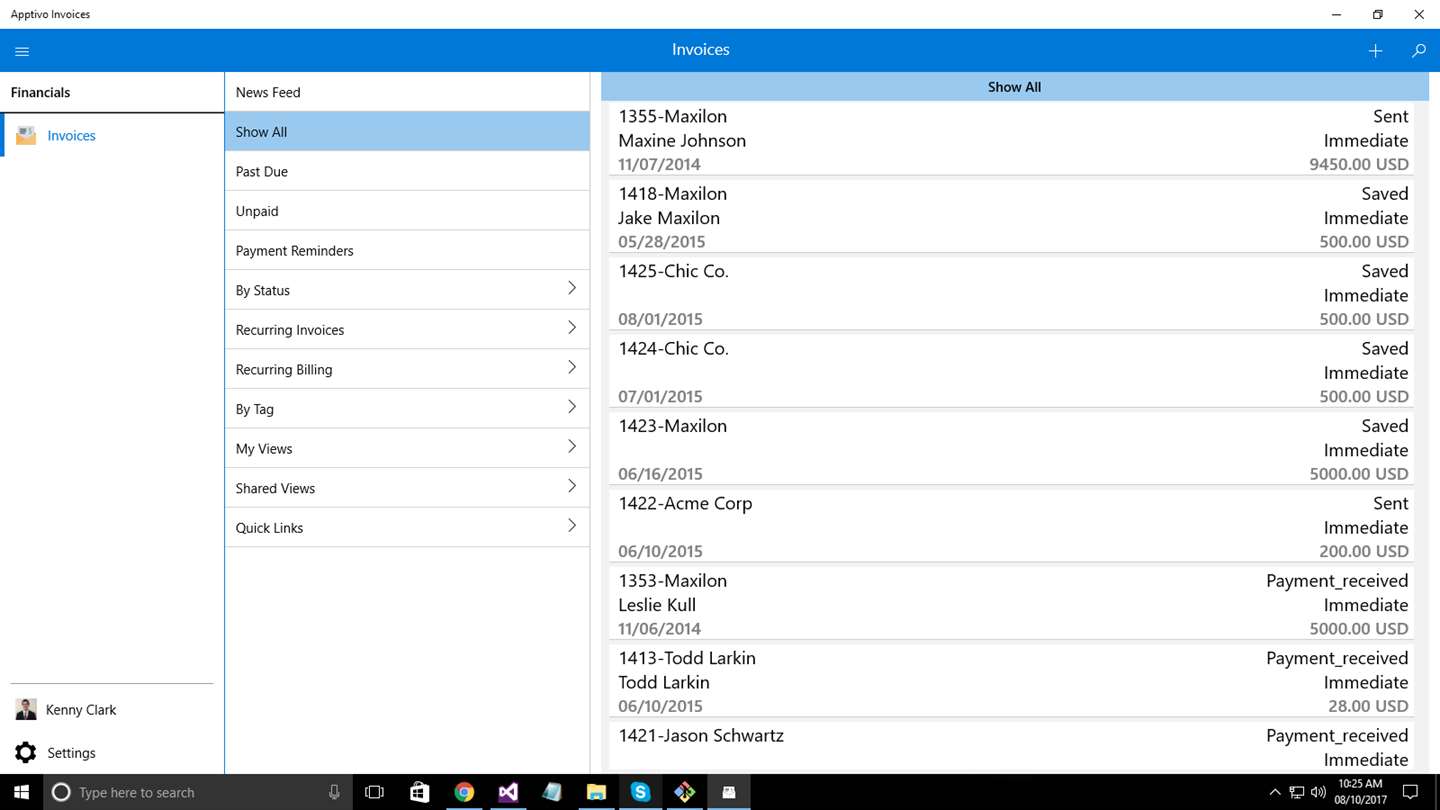The height and width of the screenshot is (810, 1440).
Task: Click the Sent status of 1422-Acme Corp
Action: (x=1391, y=503)
